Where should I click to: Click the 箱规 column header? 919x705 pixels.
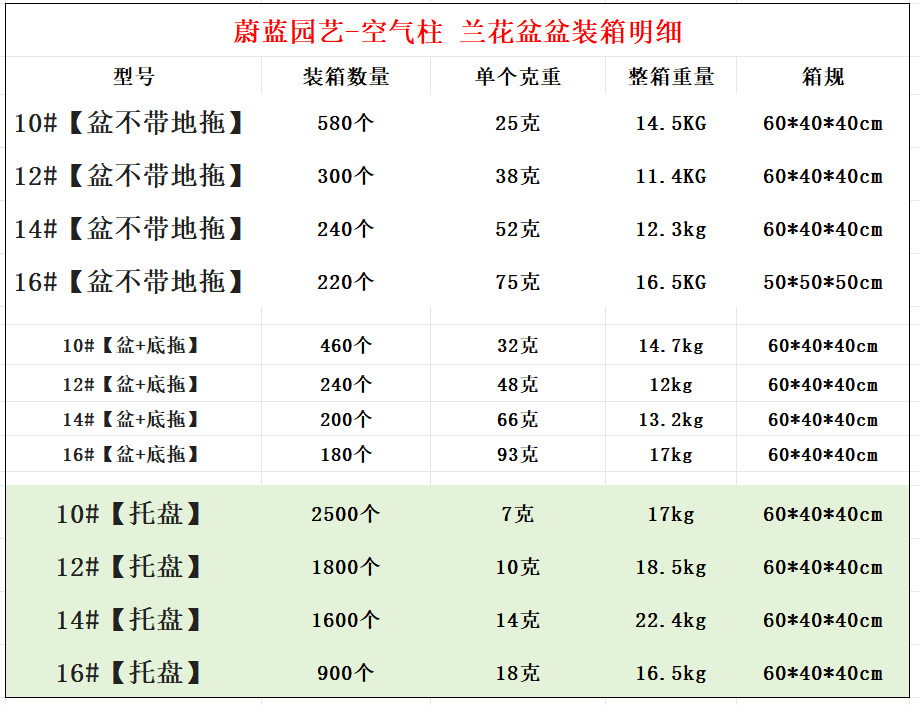tap(823, 76)
